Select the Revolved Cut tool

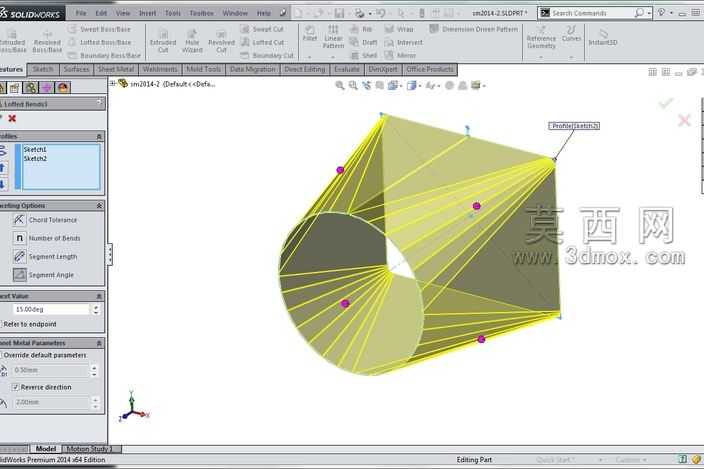click(221, 41)
